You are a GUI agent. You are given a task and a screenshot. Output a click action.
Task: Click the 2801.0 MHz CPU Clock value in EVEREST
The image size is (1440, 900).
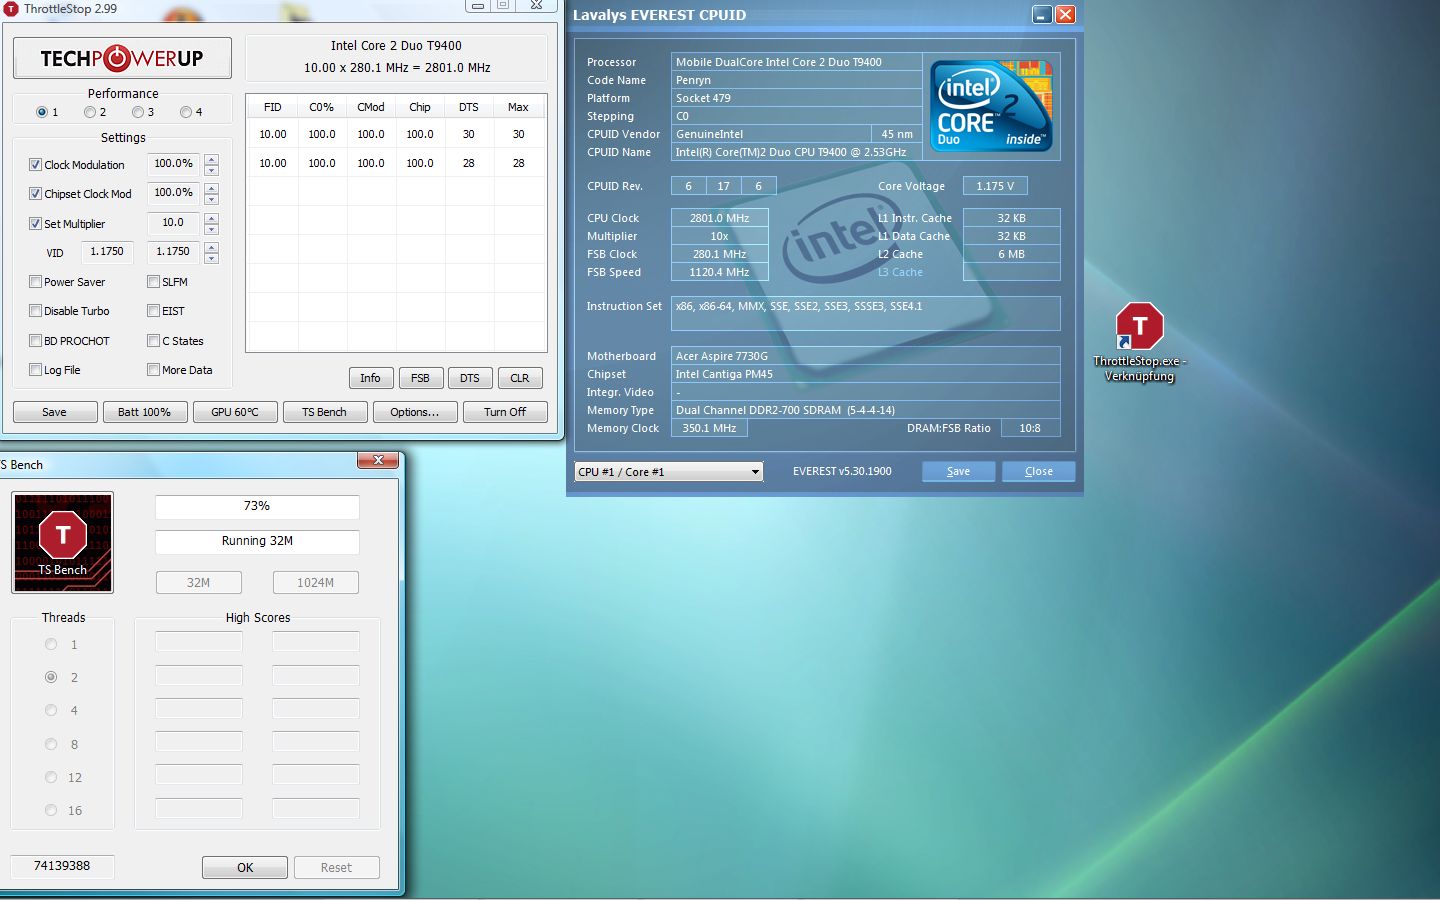click(719, 218)
